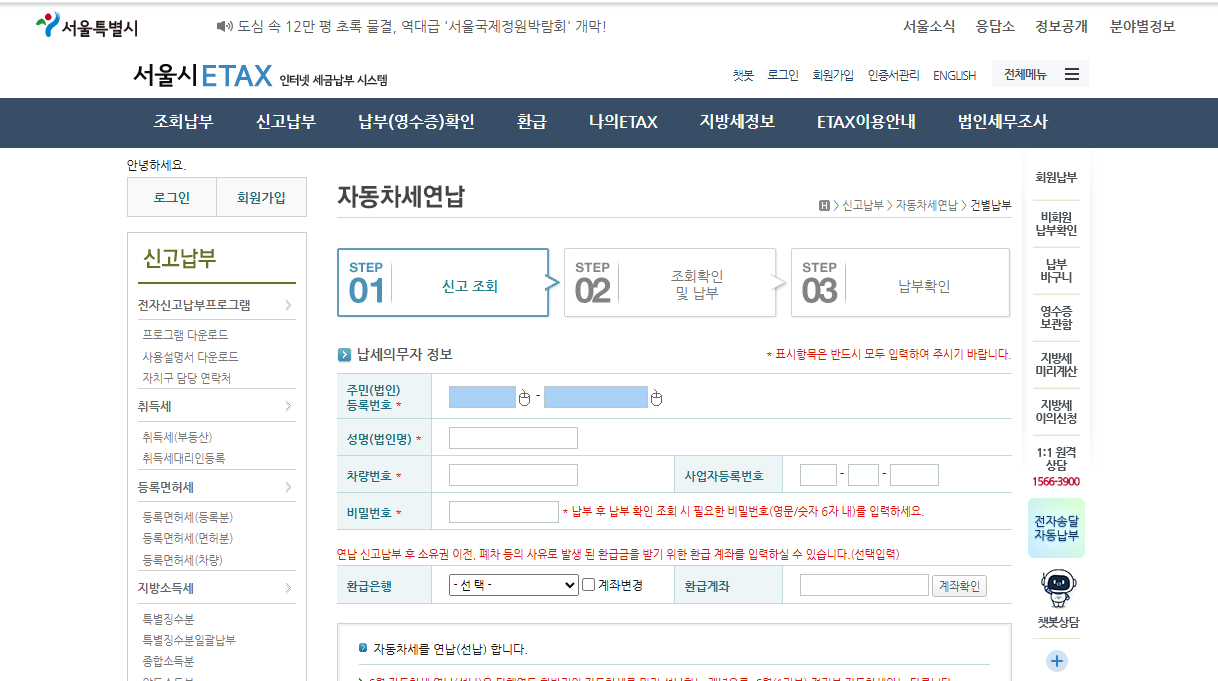Open the 환급 main menu
The image size is (1218, 681).
(x=532, y=122)
